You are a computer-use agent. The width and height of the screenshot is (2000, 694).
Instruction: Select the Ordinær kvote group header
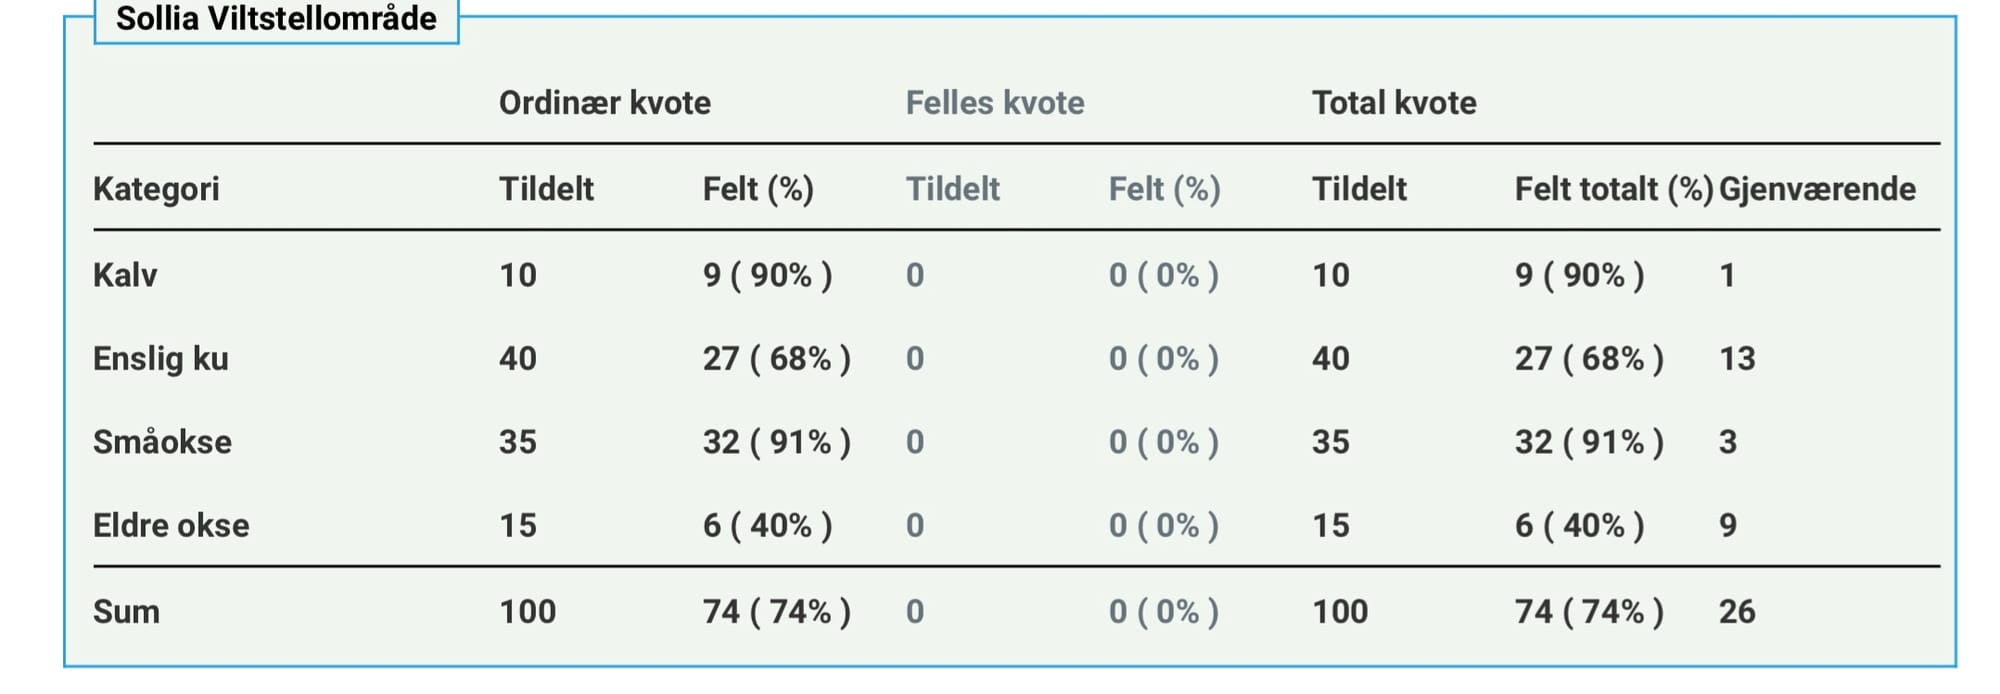605,103
